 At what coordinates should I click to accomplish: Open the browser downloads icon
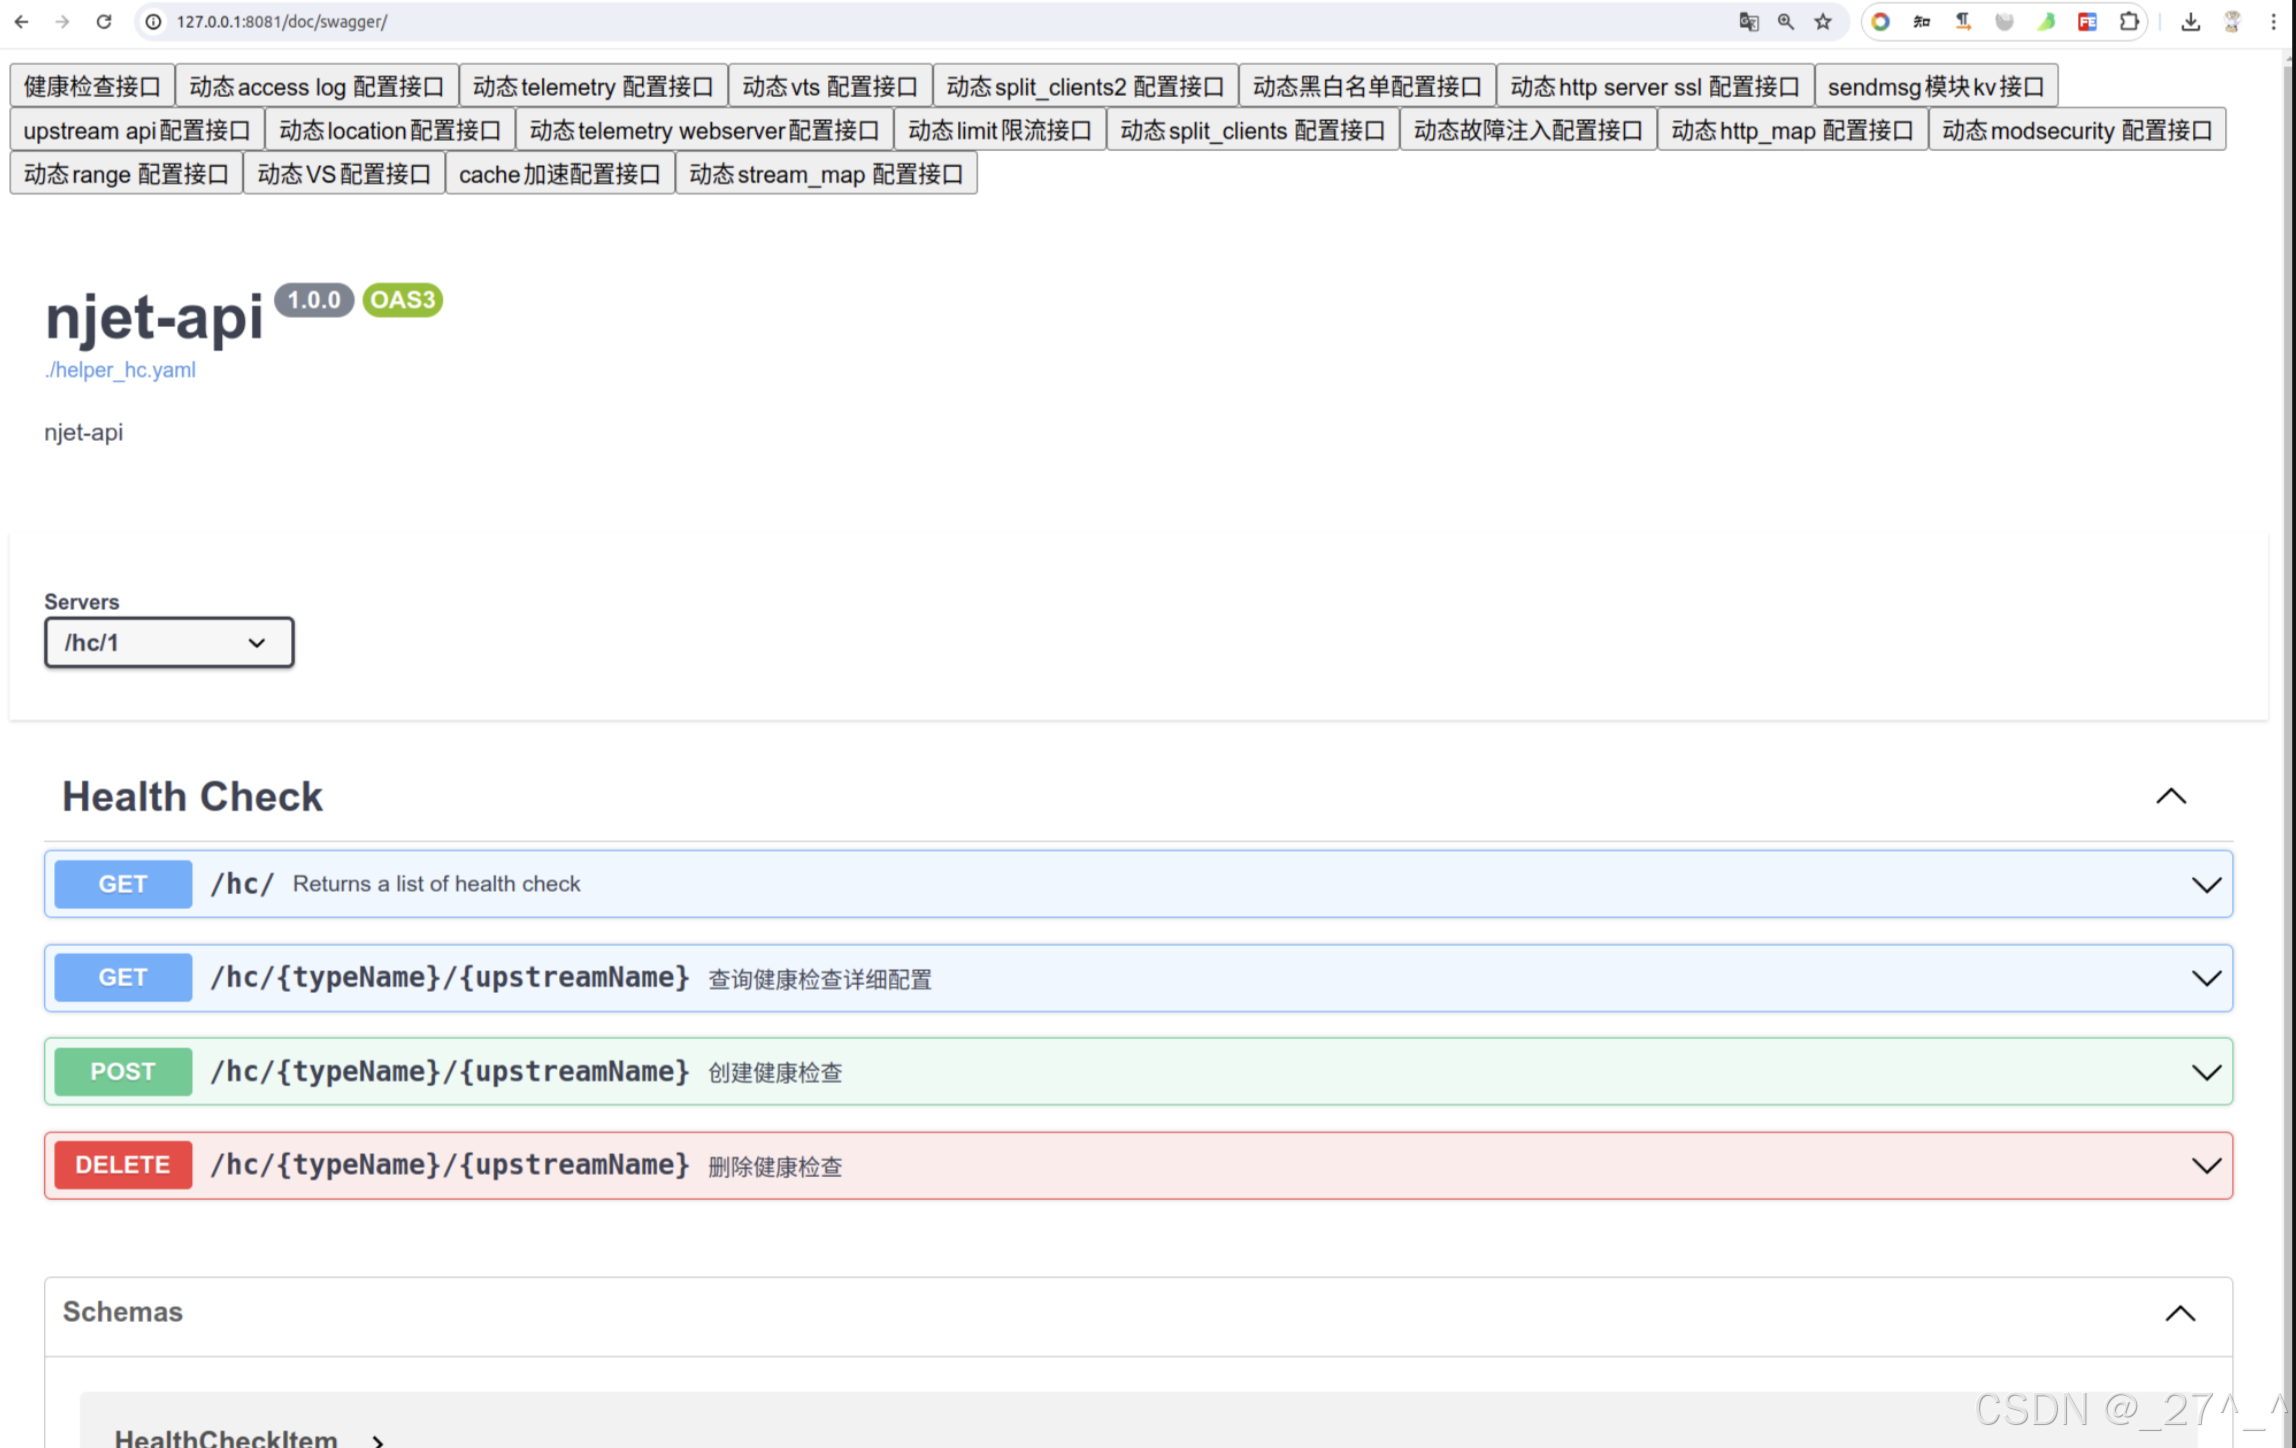(x=2190, y=21)
